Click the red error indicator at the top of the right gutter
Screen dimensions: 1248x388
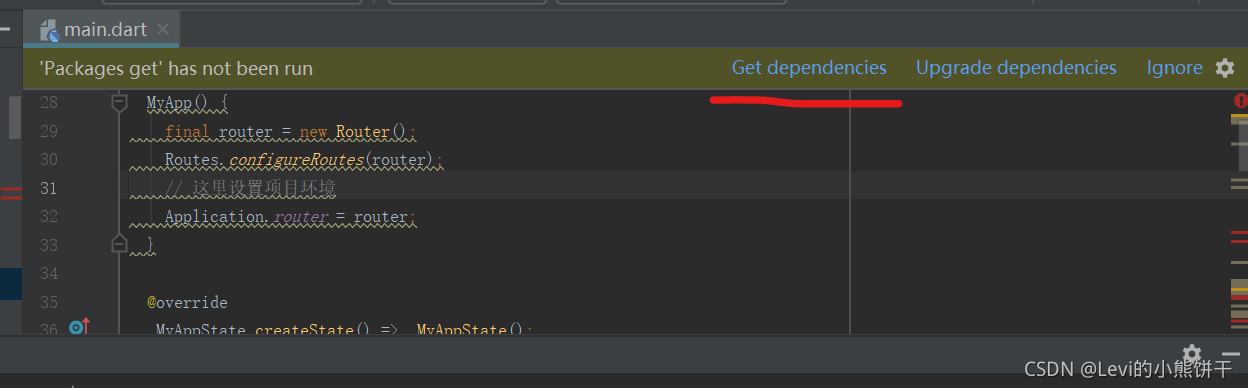pyautogui.click(x=1240, y=100)
